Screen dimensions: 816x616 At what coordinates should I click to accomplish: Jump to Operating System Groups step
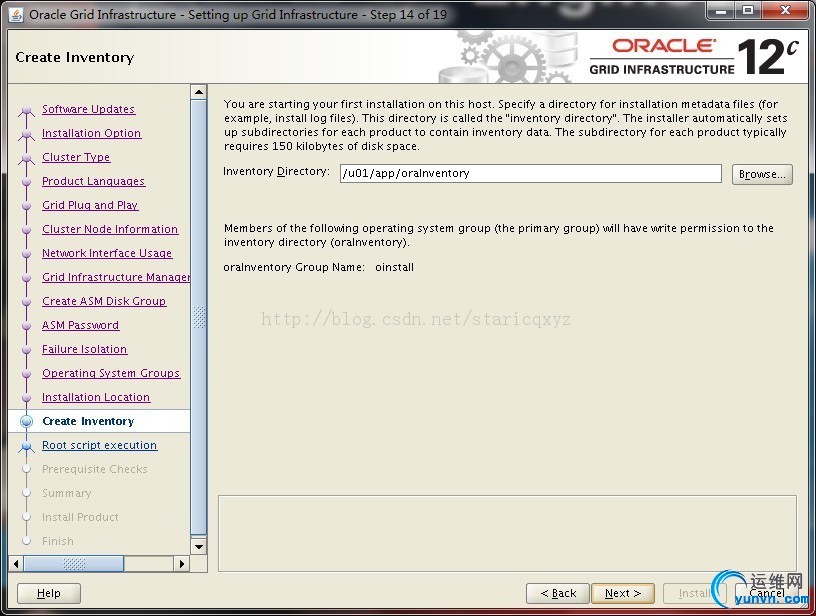(x=111, y=373)
